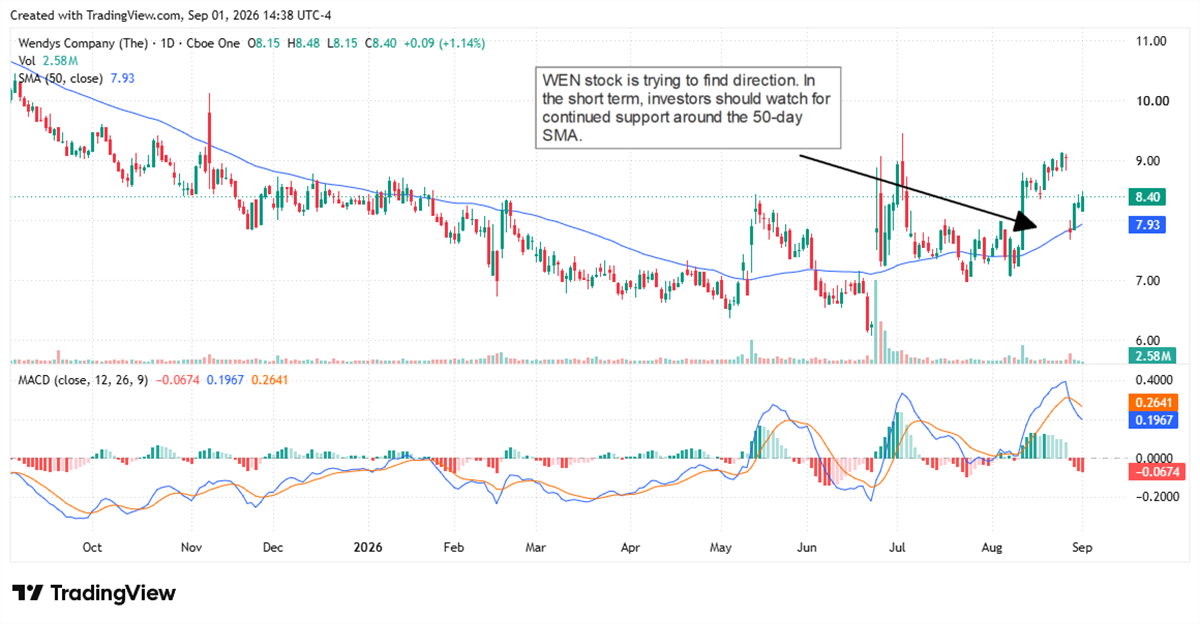Click the May label on time axis
Screen dimensions: 1200x624
tap(720, 548)
